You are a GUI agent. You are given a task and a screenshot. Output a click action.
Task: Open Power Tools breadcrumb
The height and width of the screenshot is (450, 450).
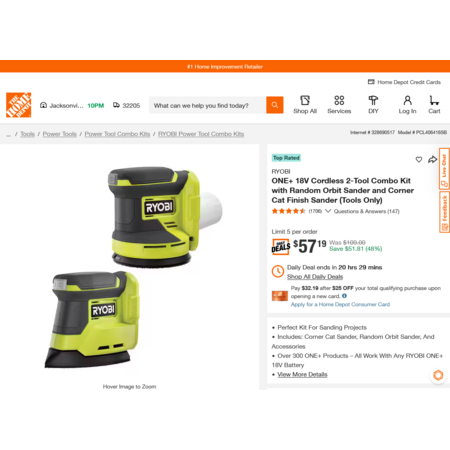point(60,134)
